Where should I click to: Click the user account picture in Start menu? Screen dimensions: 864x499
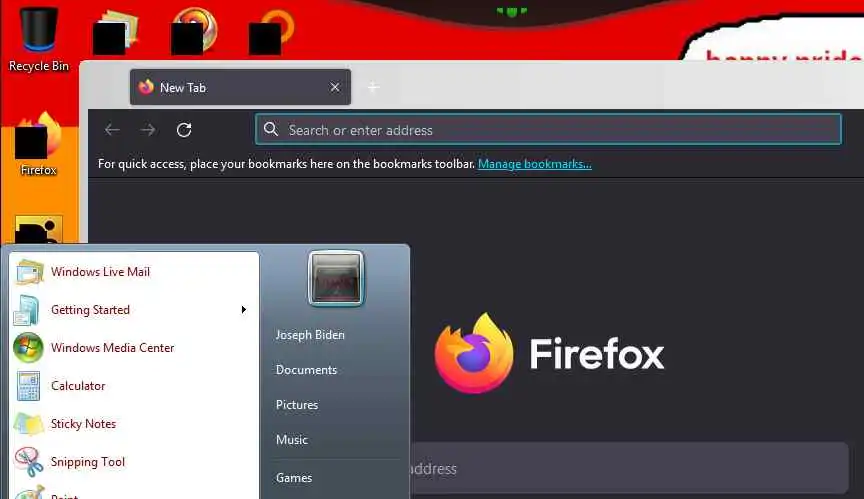(x=336, y=278)
